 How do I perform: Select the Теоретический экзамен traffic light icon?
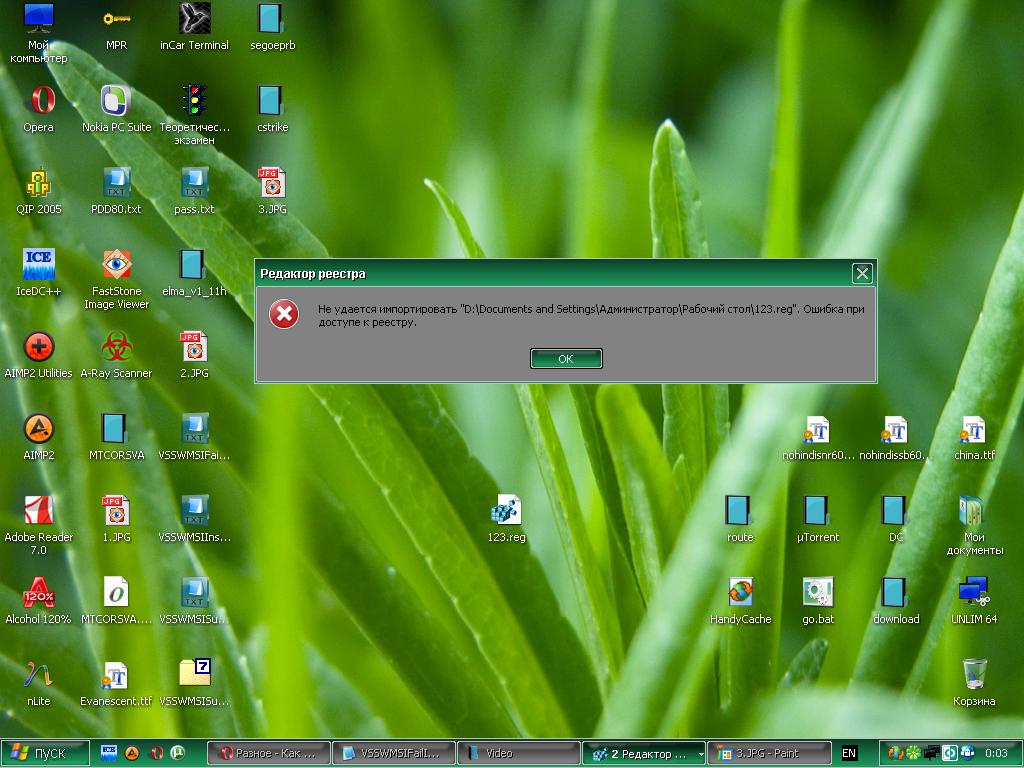point(194,115)
